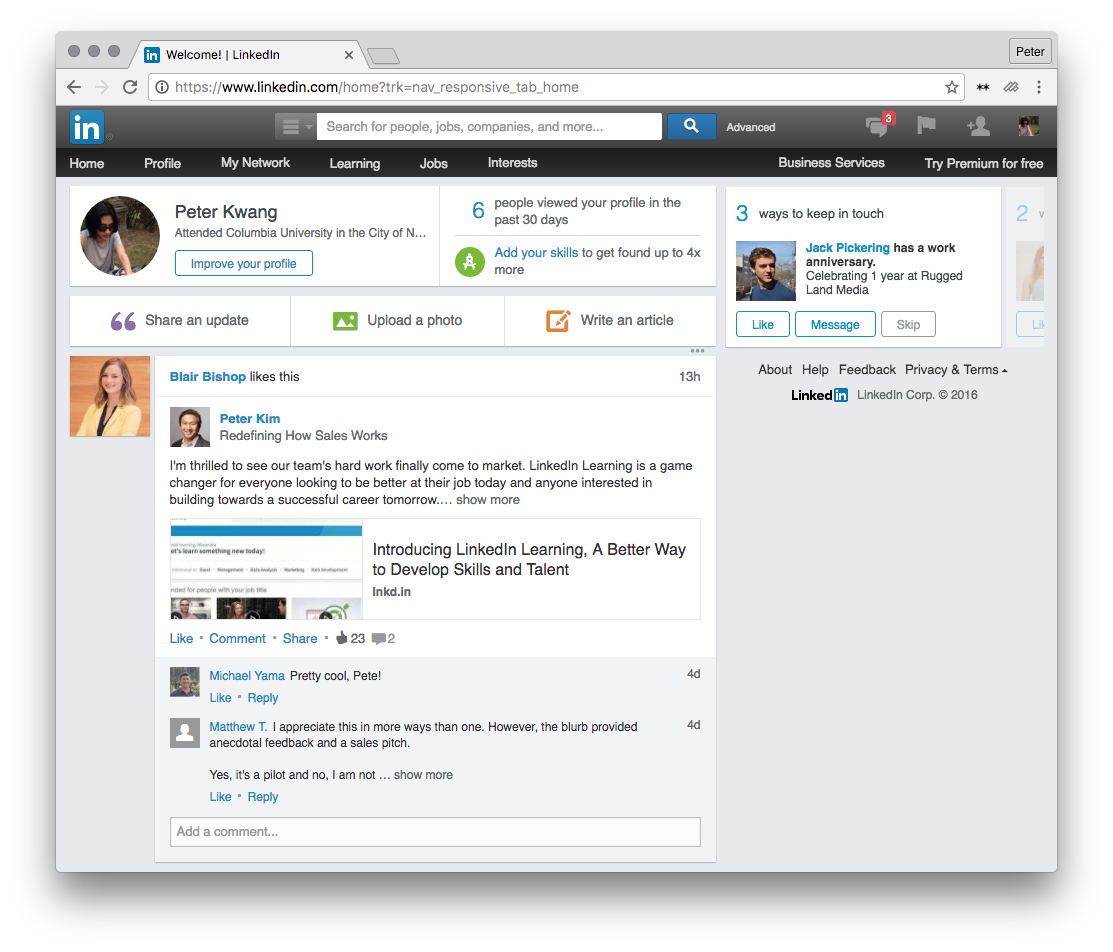
Task: Like Peter Kim's post
Action: tap(181, 638)
